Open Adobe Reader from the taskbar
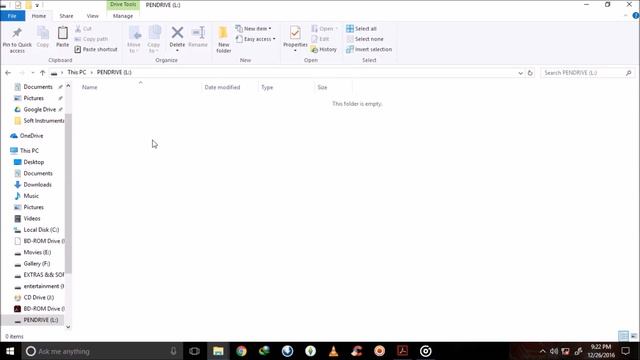640x360 pixels. point(402,351)
